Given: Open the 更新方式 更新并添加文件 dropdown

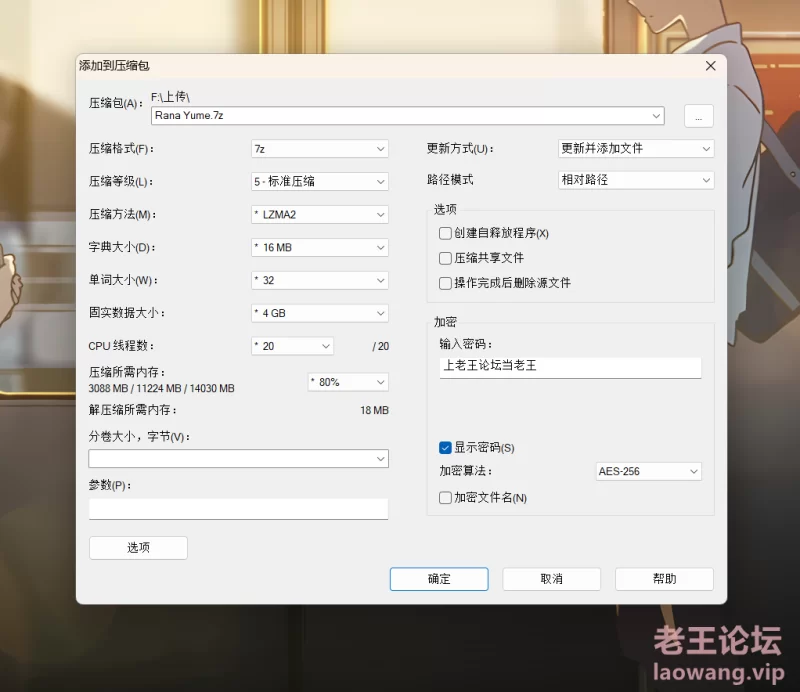Looking at the screenshot, I should tap(636, 149).
